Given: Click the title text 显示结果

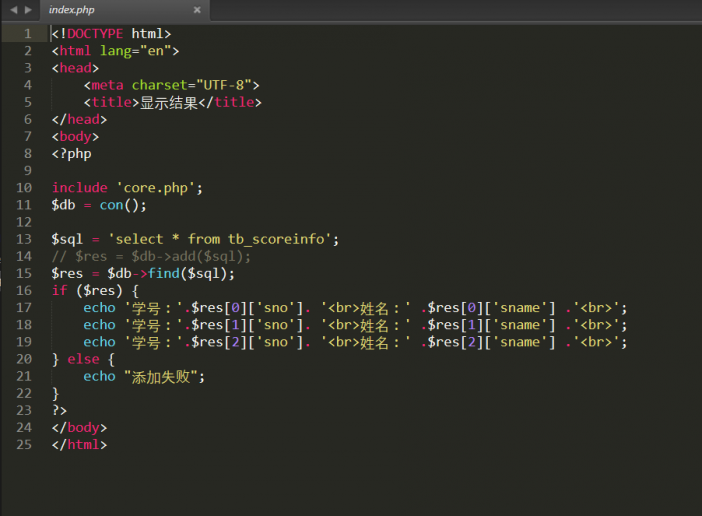Looking at the screenshot, I should pyautogui.click(x=169, y=102).
